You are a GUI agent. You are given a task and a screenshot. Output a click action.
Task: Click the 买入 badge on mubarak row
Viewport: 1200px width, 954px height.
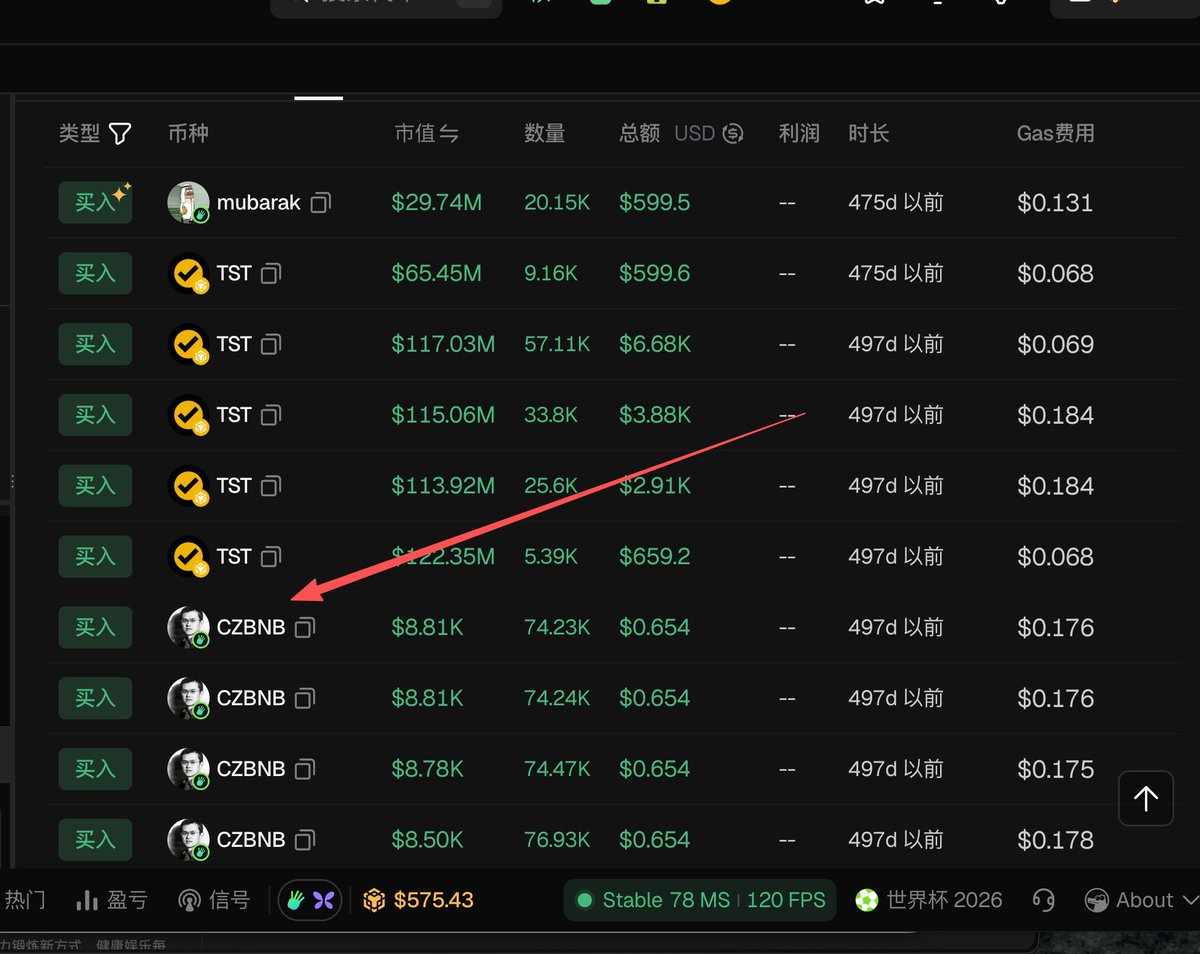pyautogui.click(x=95, y=202)
